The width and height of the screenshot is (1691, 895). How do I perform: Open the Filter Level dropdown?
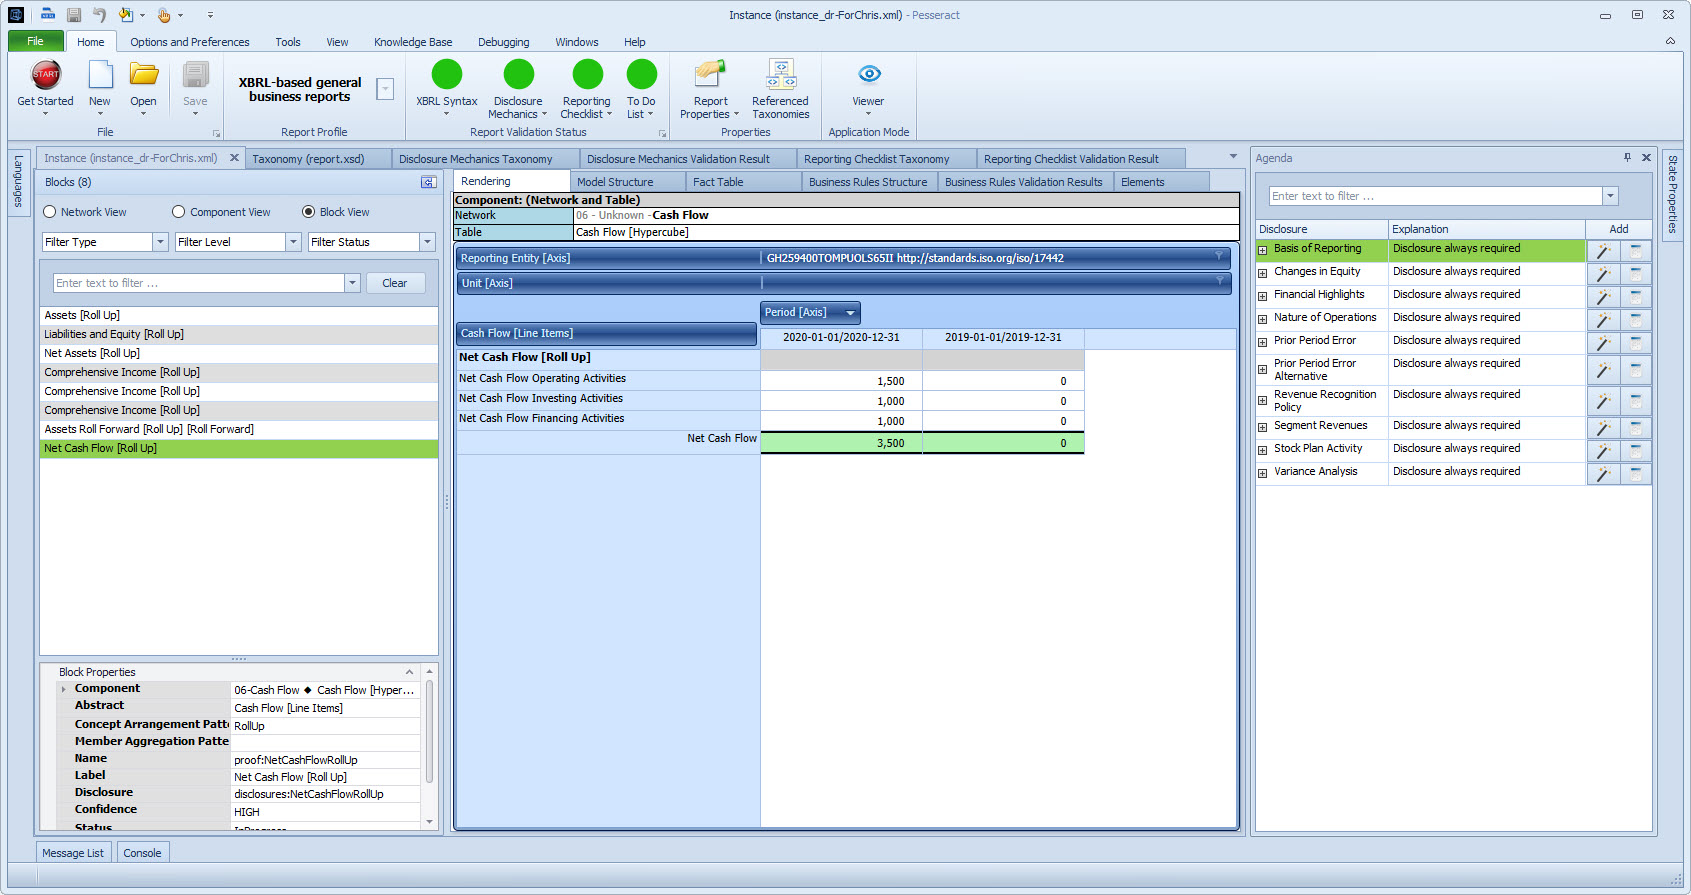click(x=293, y=242)
